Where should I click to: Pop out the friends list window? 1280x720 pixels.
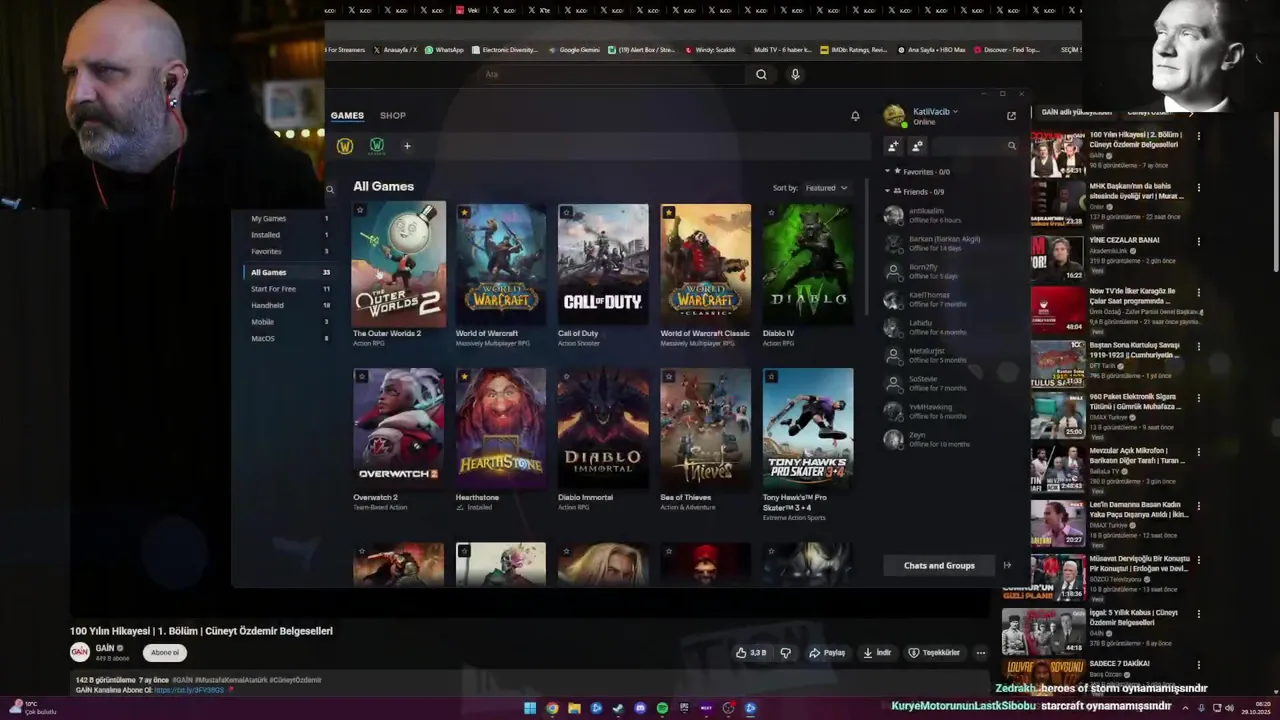pyautogui.click(x=1011, y=116)
